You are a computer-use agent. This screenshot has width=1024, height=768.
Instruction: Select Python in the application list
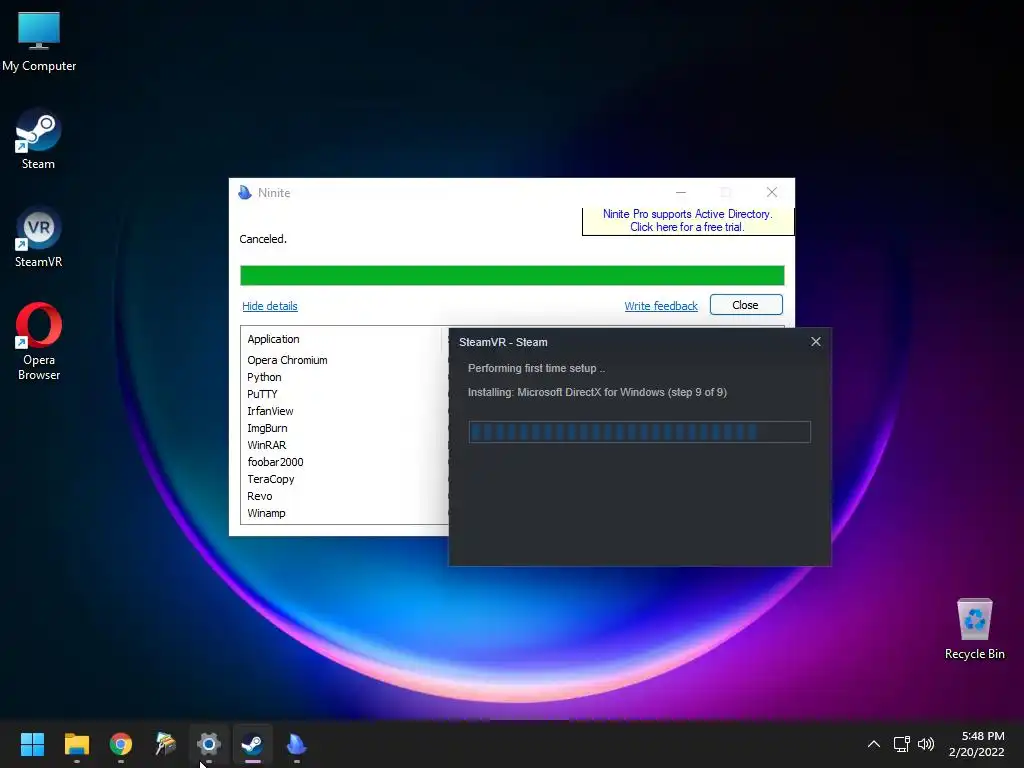(264, 377)
